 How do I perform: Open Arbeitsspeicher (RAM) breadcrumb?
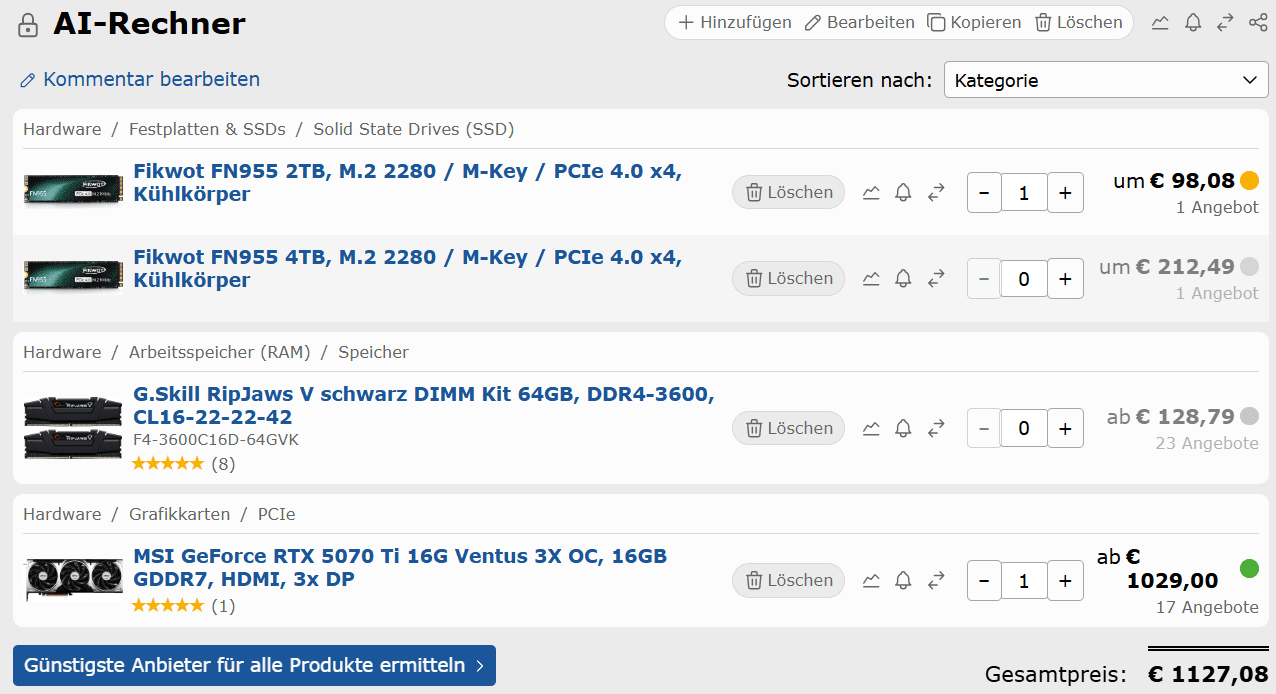click(220, 352)
